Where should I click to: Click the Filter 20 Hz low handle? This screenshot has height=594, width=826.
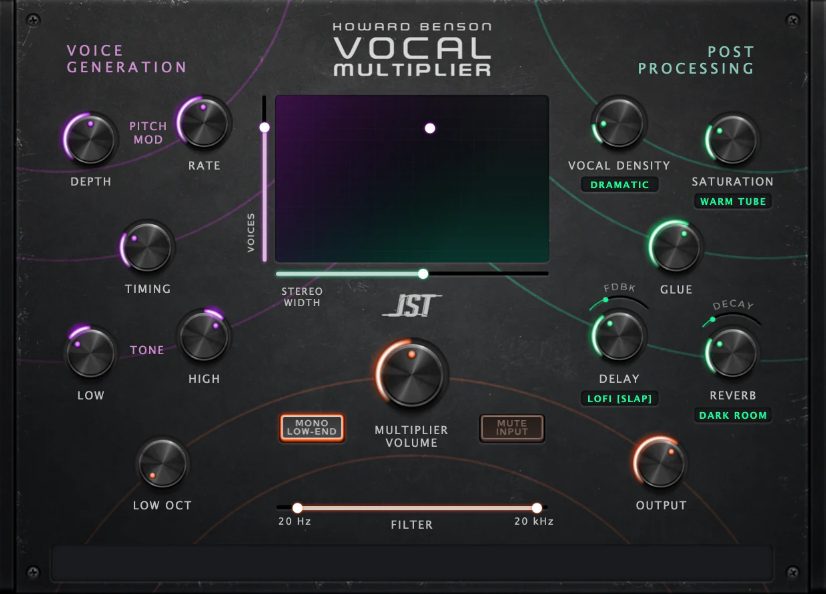tap(298, 508)
